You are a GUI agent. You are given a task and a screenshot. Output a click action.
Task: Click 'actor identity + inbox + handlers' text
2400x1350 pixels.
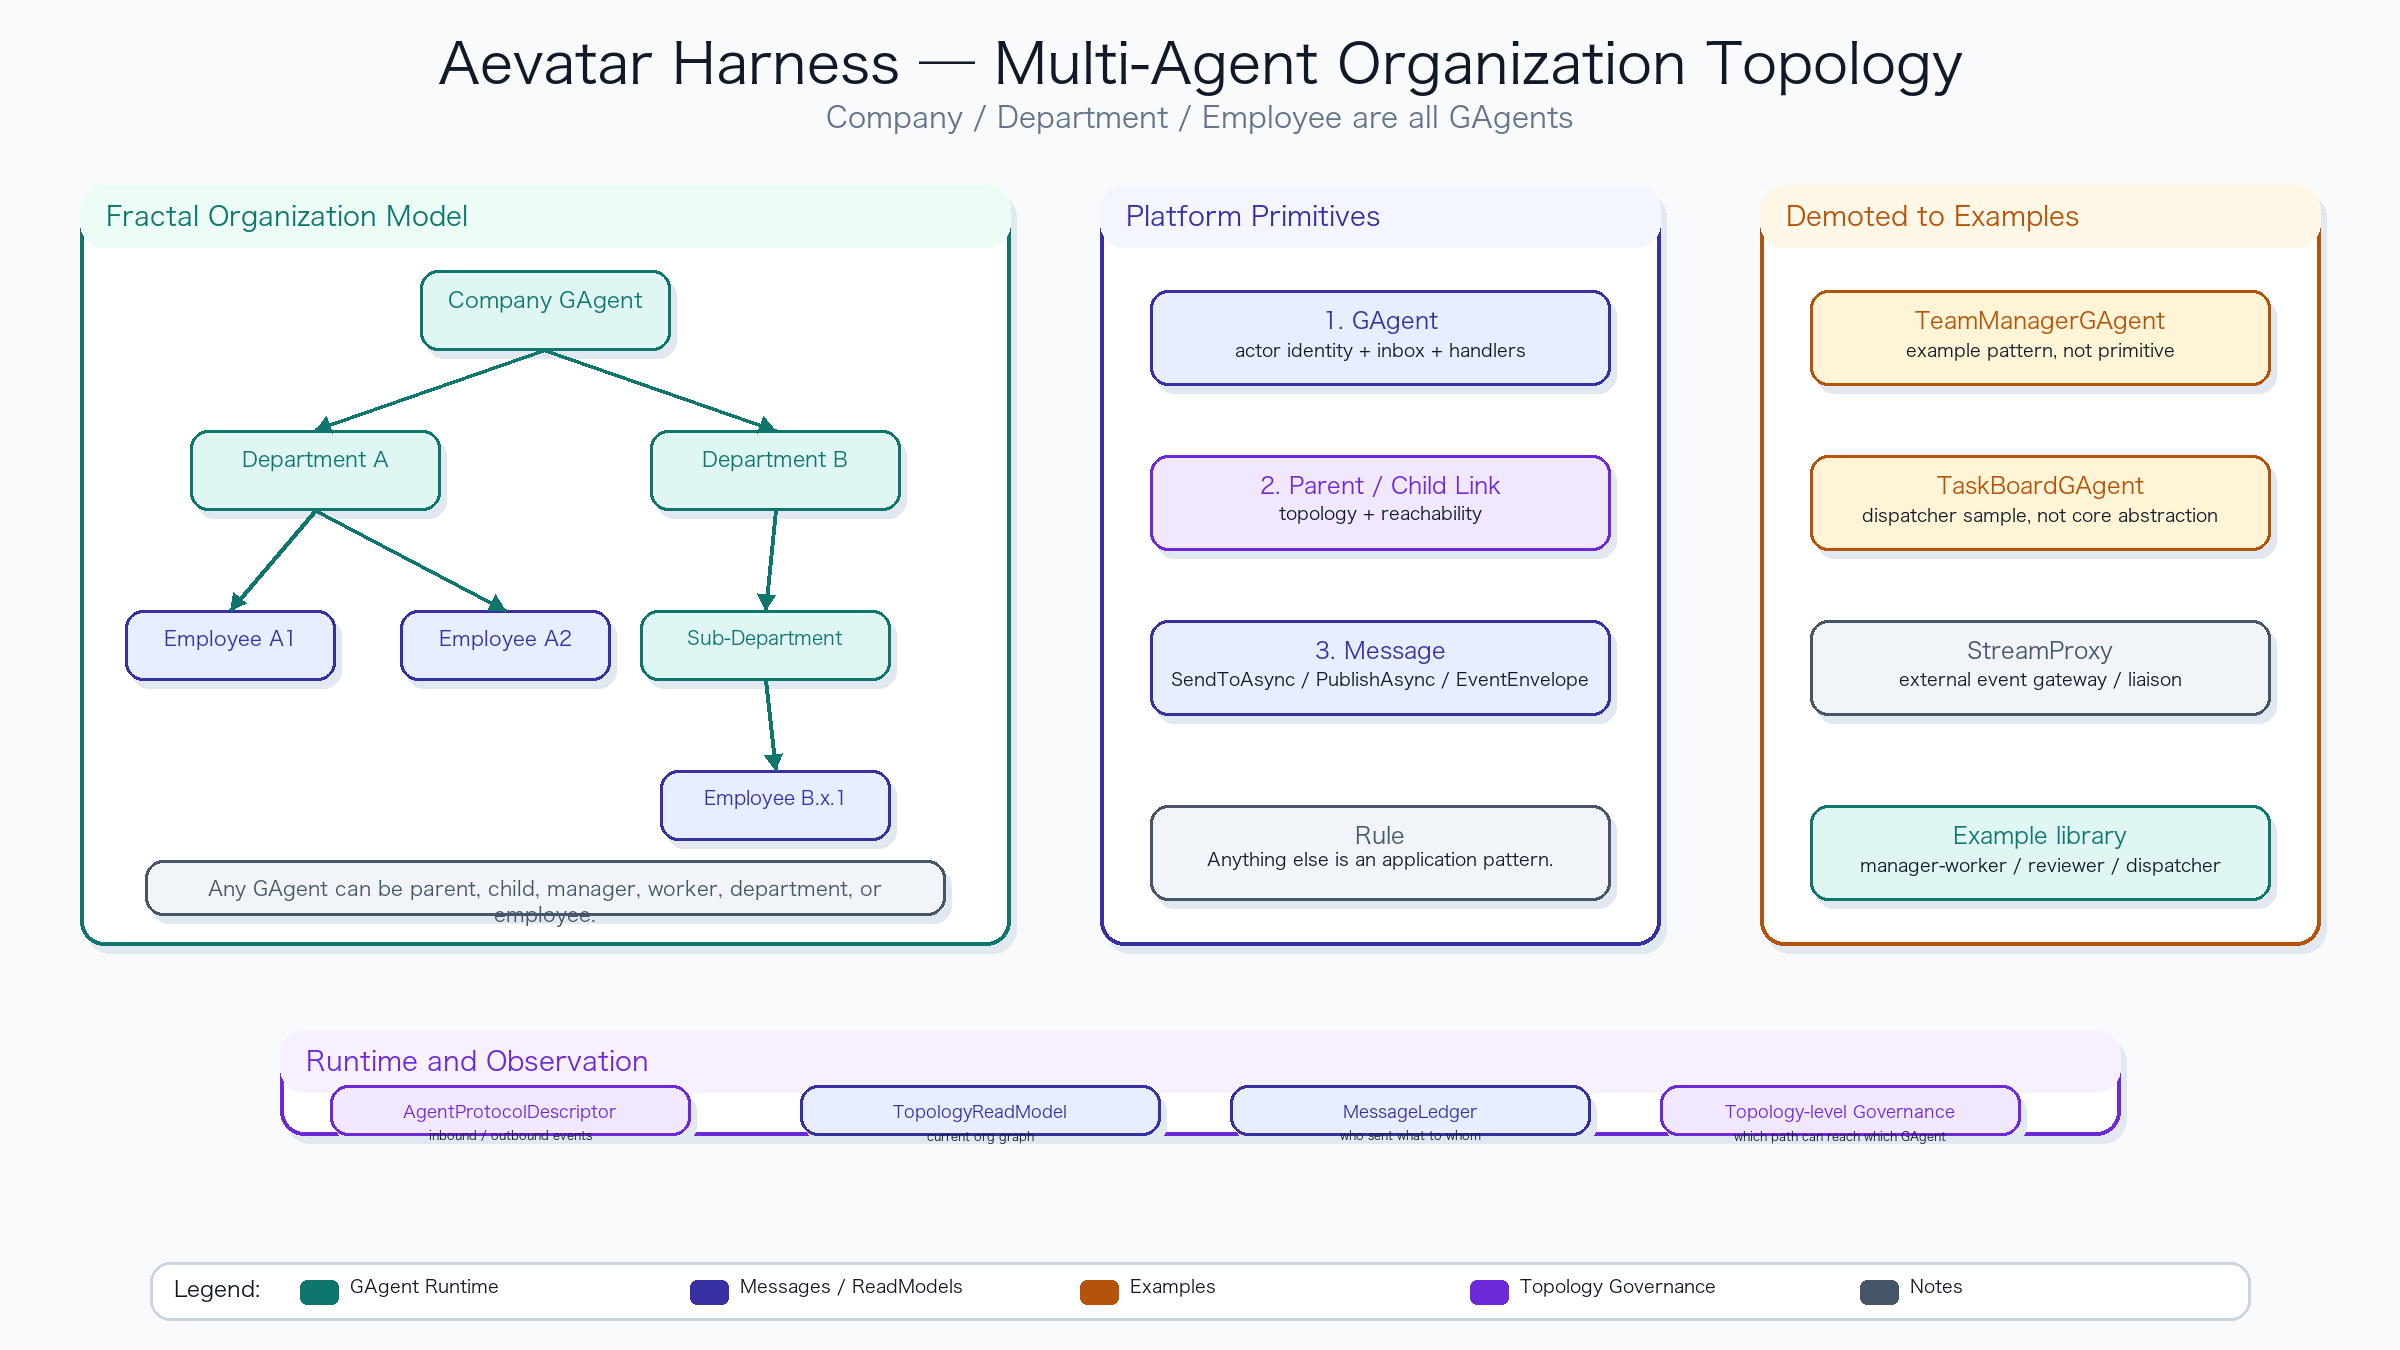[x=1380, y=351]
